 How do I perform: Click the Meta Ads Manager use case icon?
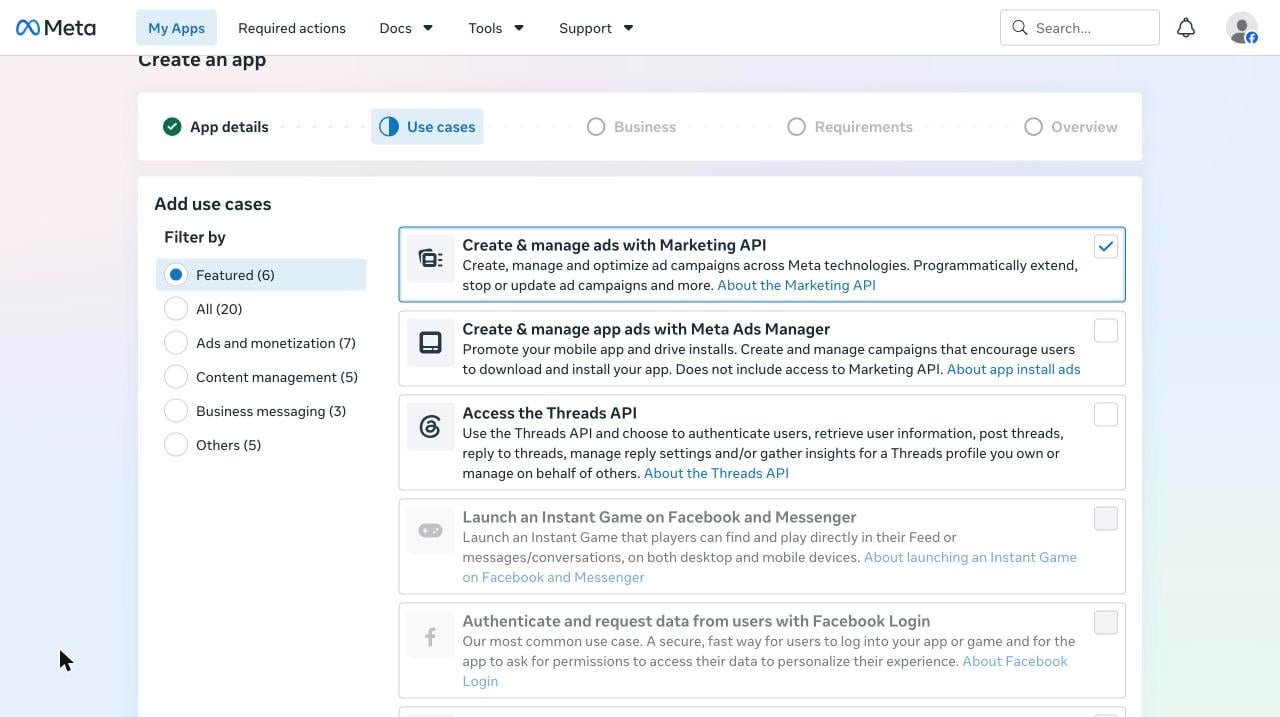coord(430,343)
